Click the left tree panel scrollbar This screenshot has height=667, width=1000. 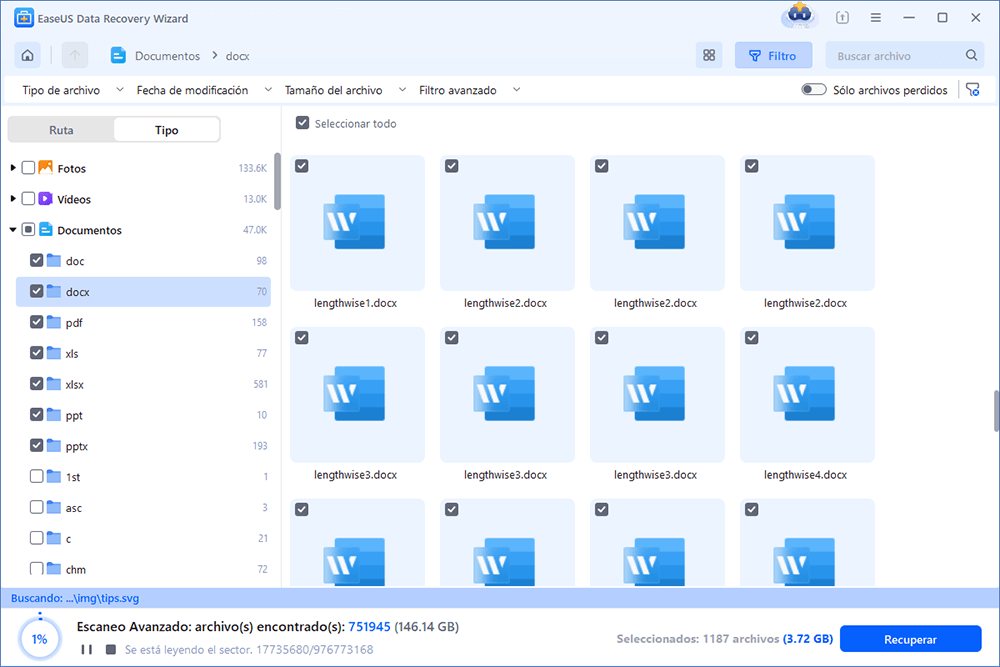[x=277, y=181]
